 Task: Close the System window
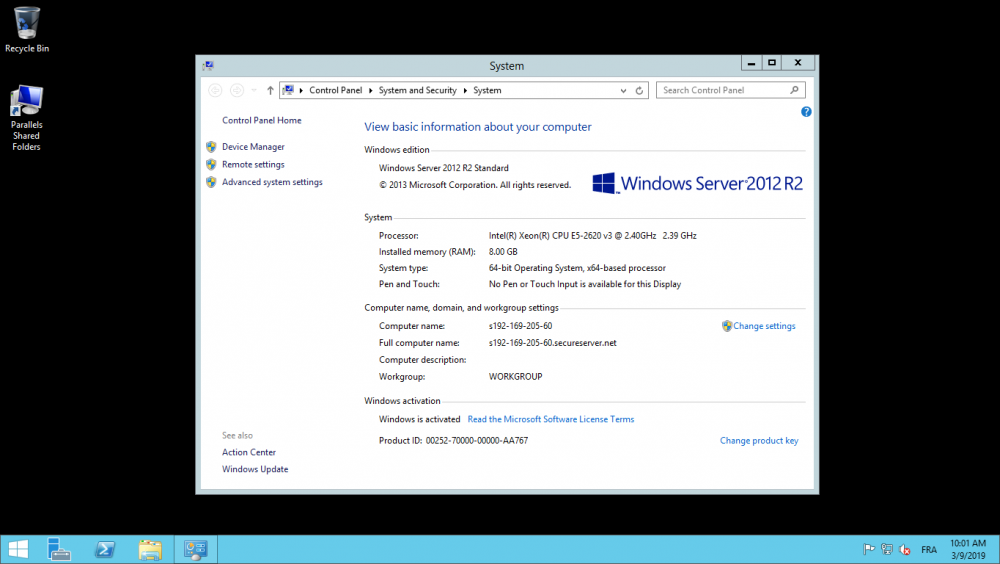pos(798,63)
